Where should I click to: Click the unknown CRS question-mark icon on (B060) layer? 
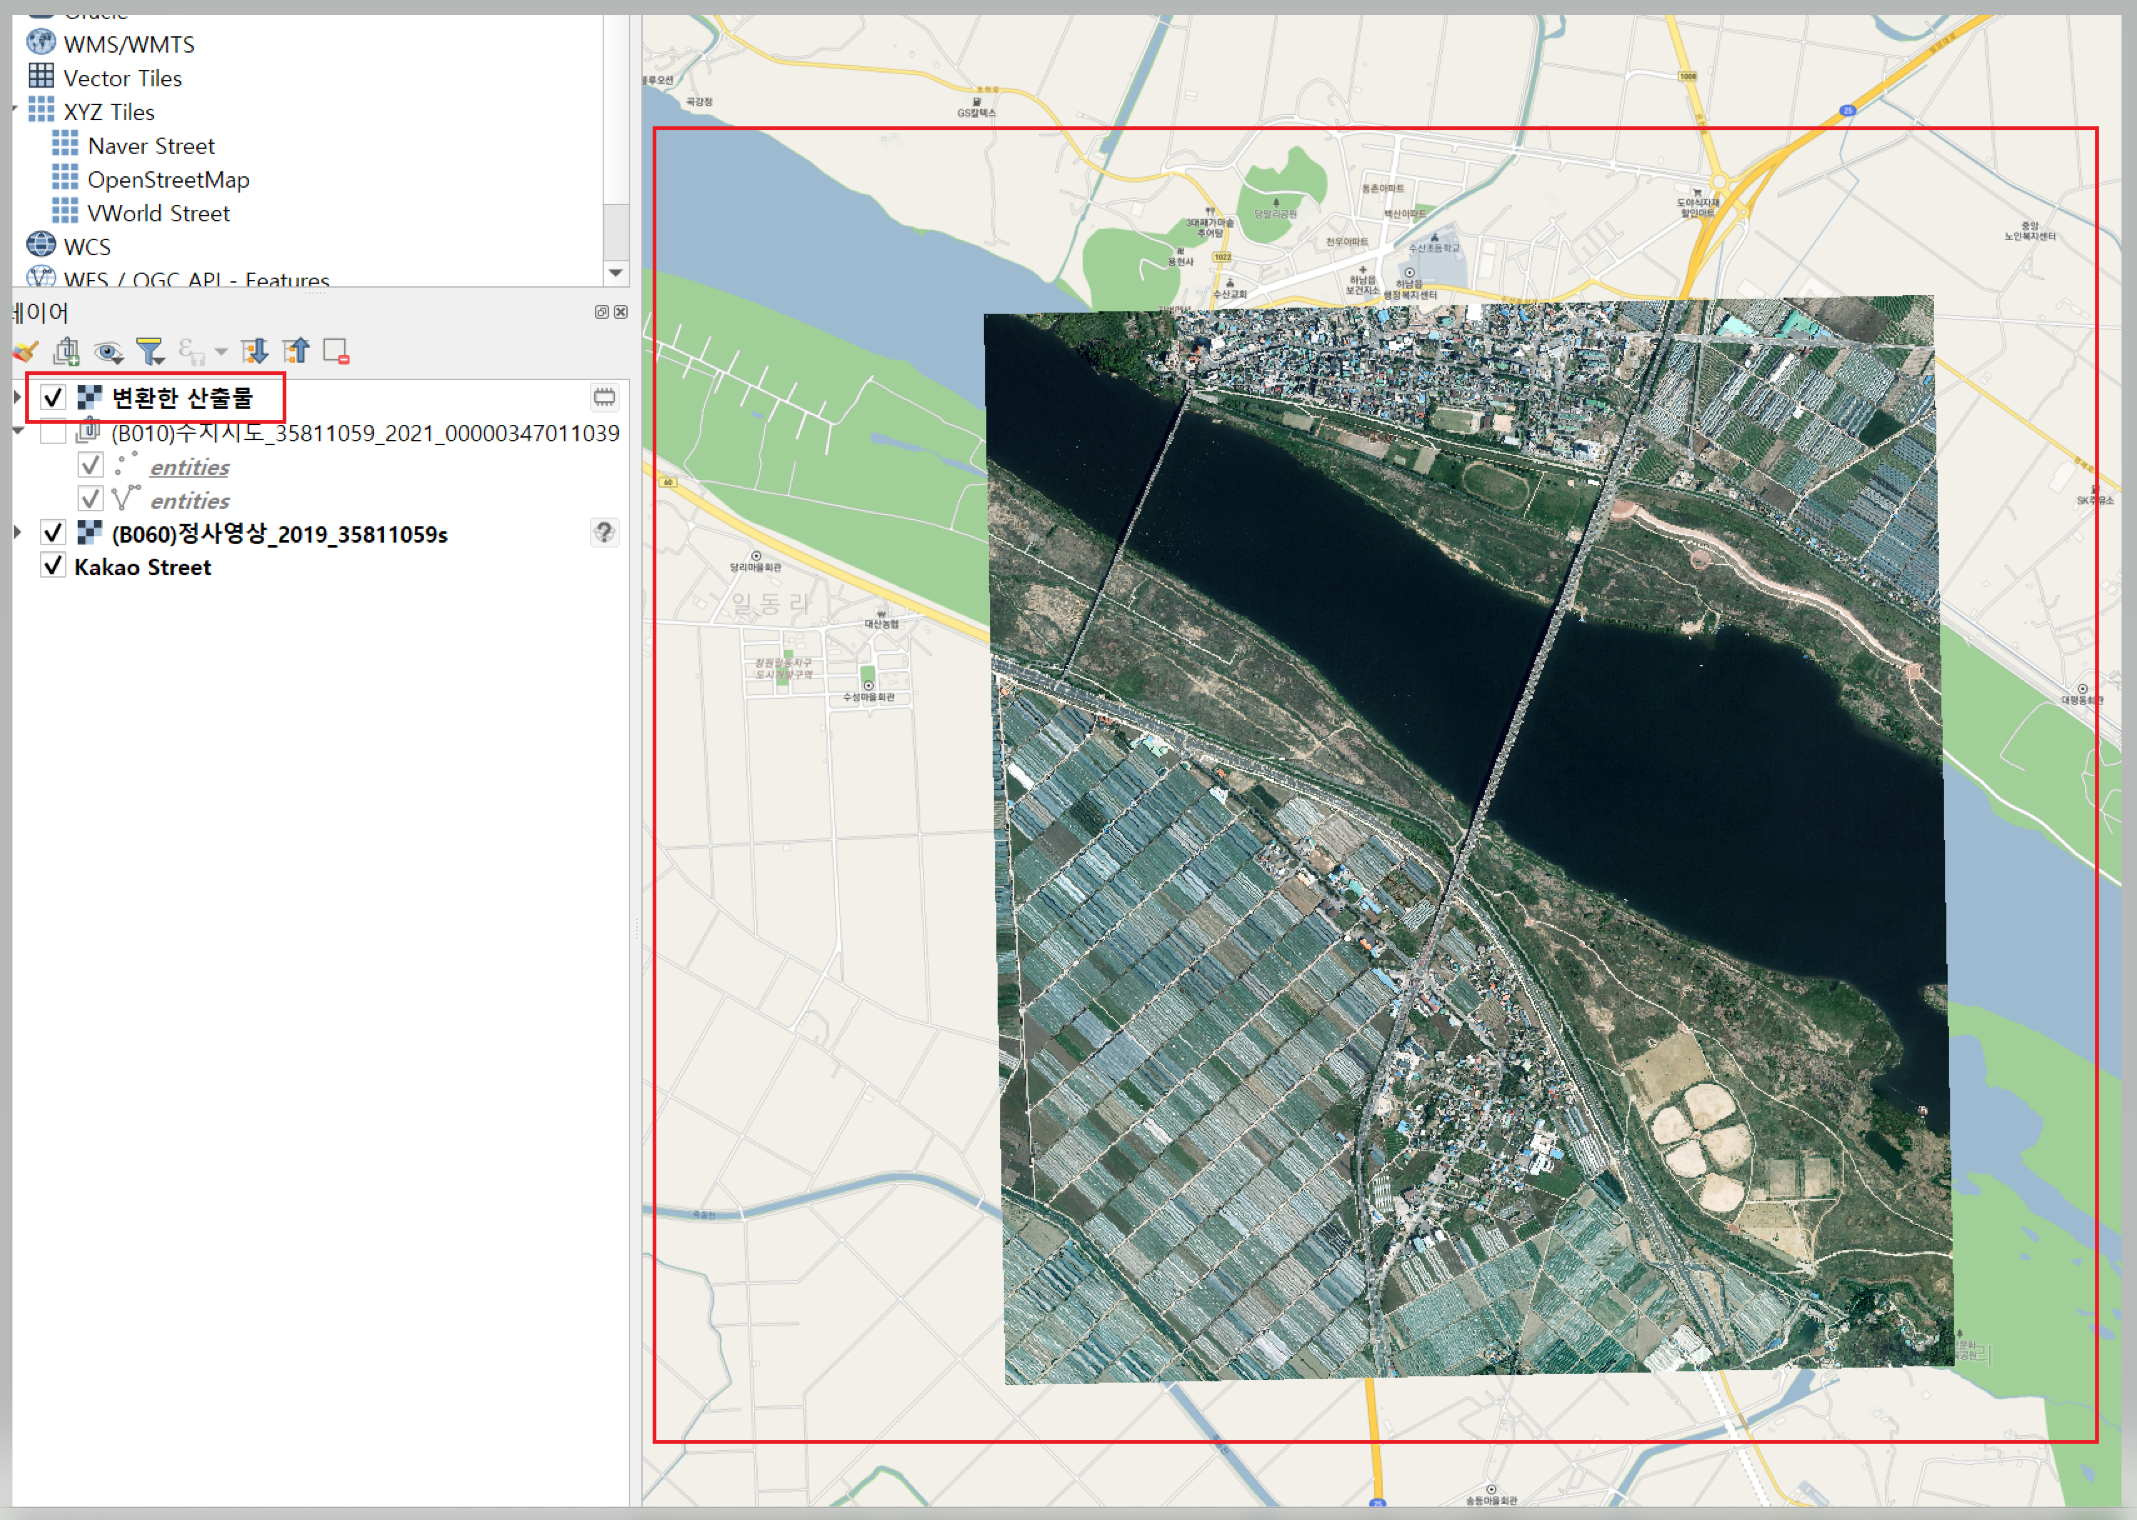(x=604, y=532)
